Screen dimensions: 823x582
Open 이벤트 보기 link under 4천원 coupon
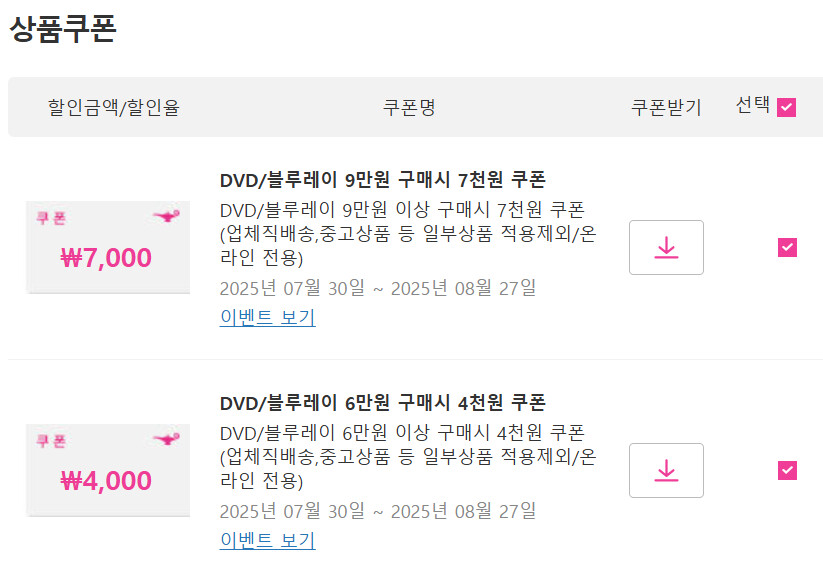267,541
